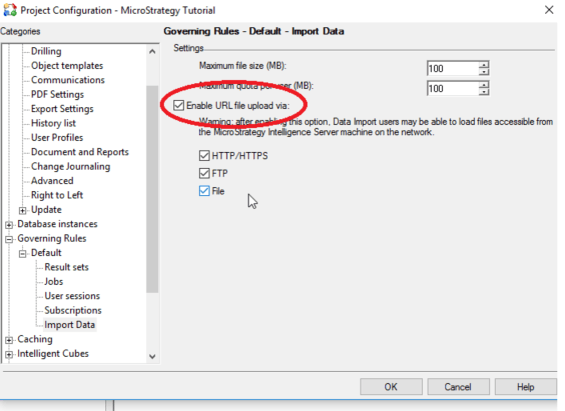
Task: Open Change Journaling category
Action: [x=71, y=166]
